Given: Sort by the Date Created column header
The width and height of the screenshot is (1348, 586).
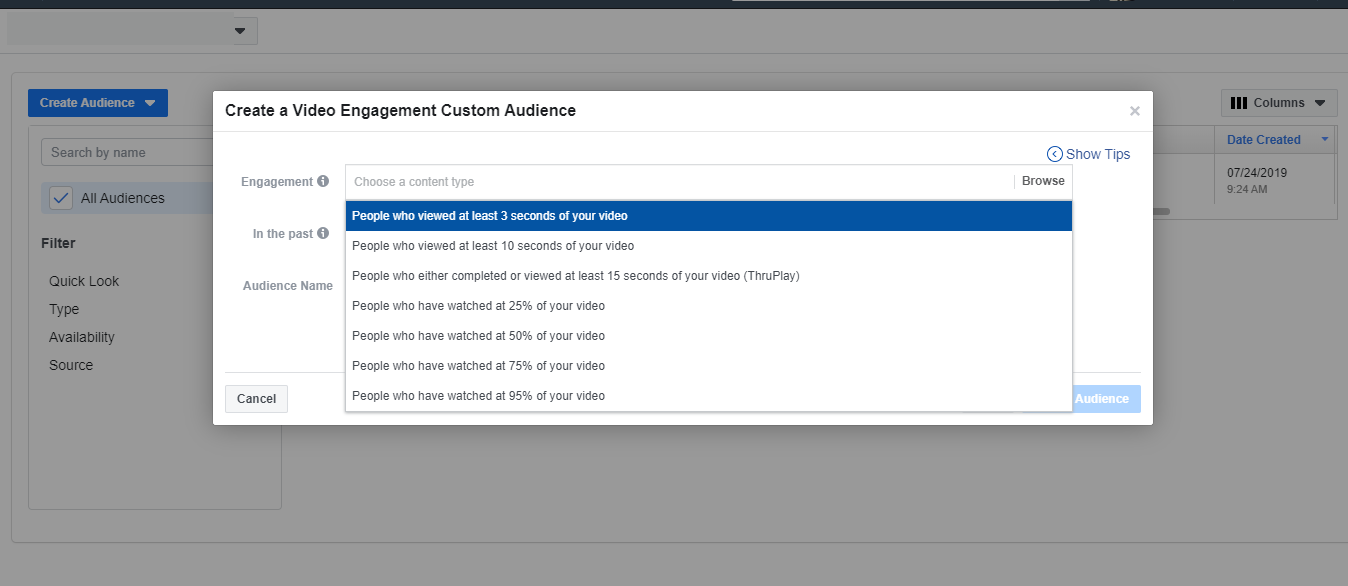Looking at the screenshot, I should 1264,140.
